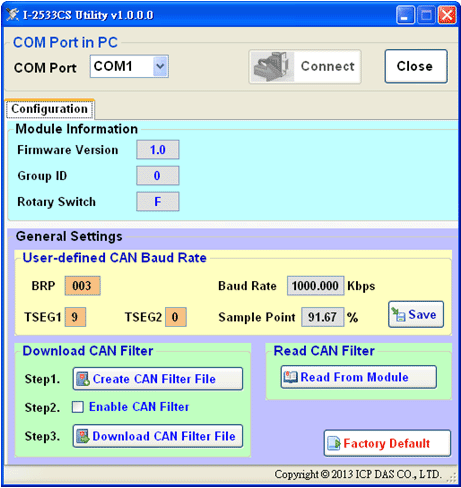Image resolution: width=461 pixels, height=488 pixels.
Task: Click the Sample Point 91.67 field
Action: pos(322,317)
